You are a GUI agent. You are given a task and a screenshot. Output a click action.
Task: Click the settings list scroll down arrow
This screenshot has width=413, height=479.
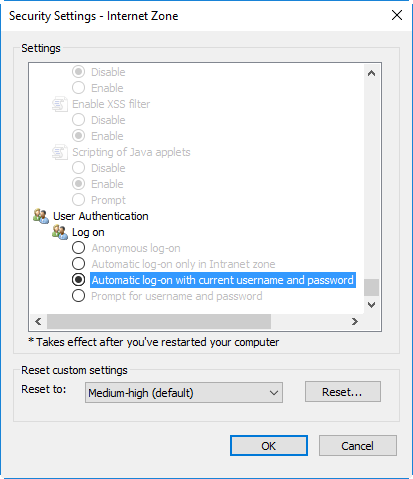pyautogui.click(x=371, y=305)
